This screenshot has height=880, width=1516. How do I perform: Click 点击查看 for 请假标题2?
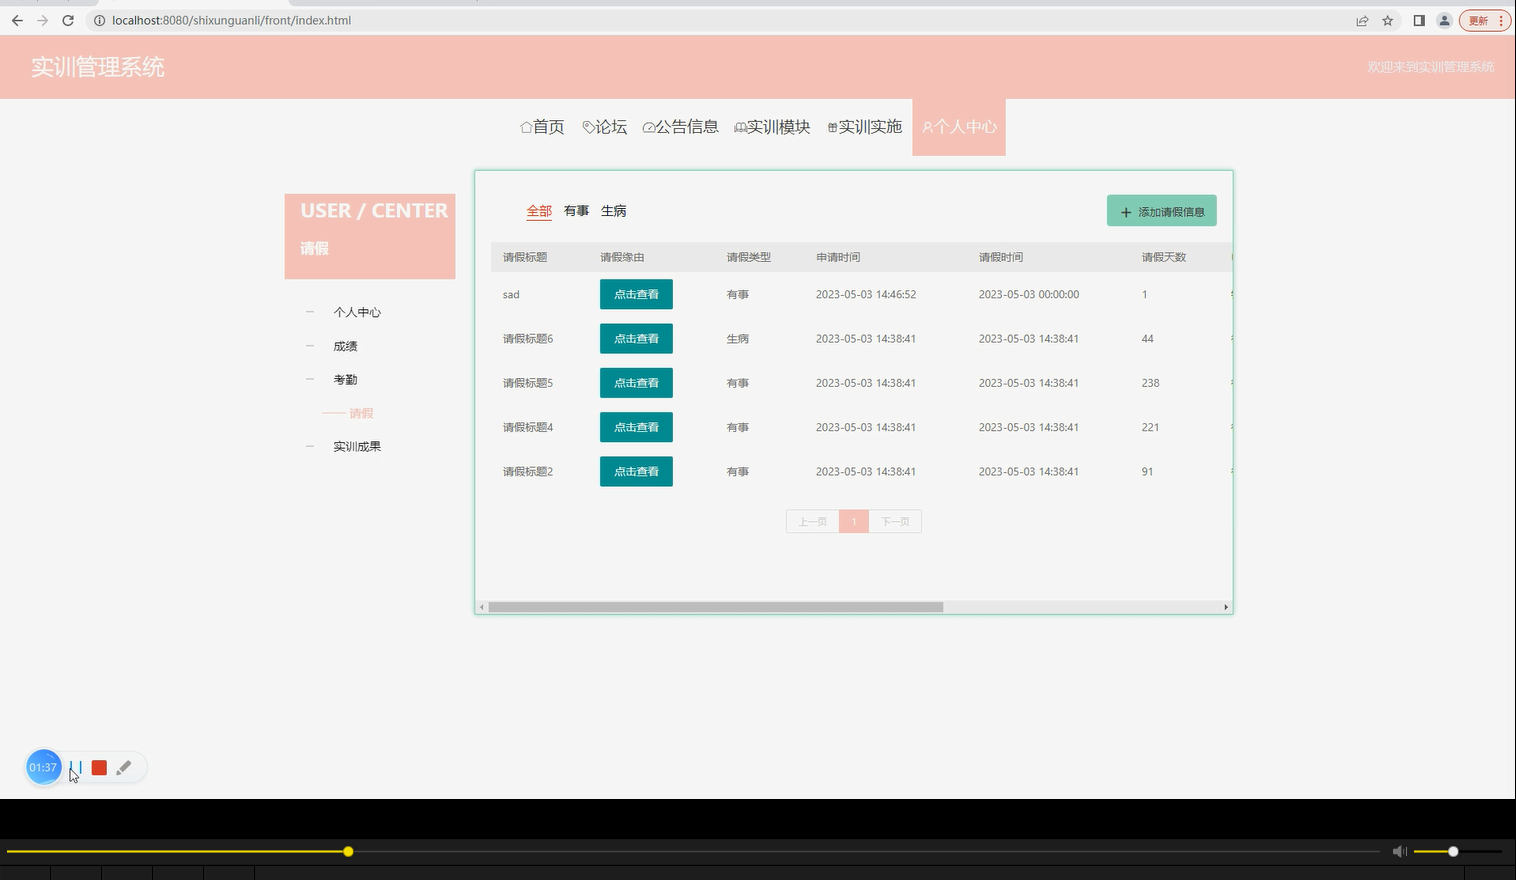pos(636,471)
